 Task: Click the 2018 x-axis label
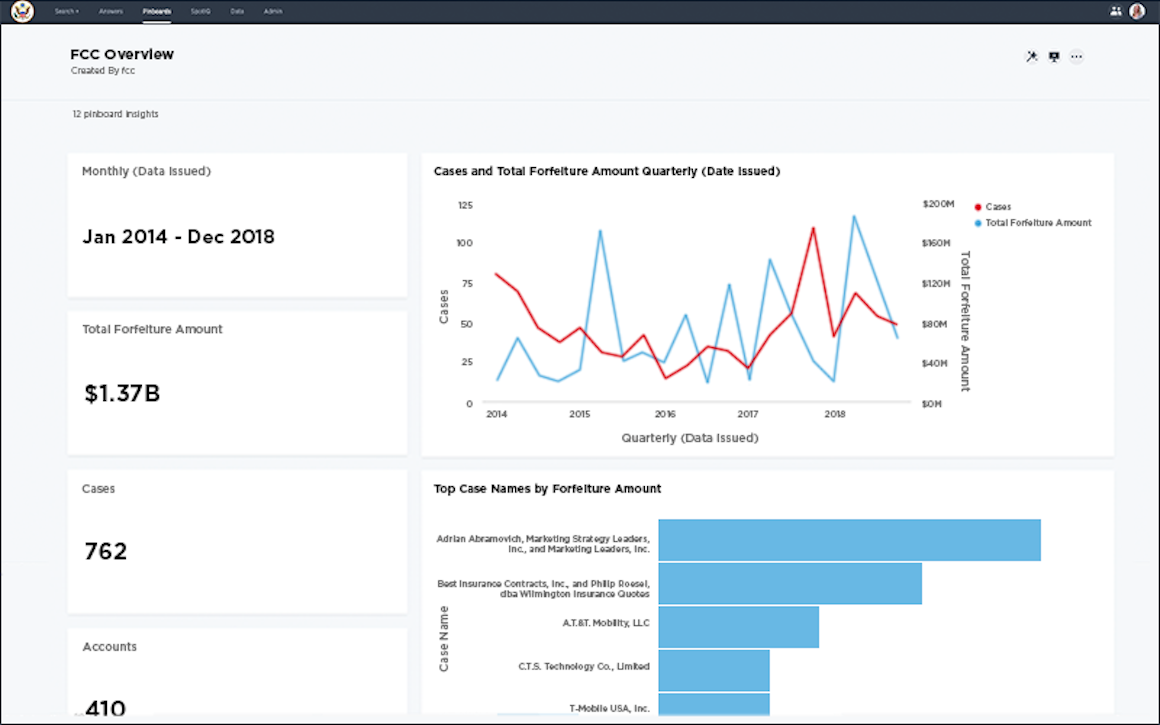click(834, 414)
